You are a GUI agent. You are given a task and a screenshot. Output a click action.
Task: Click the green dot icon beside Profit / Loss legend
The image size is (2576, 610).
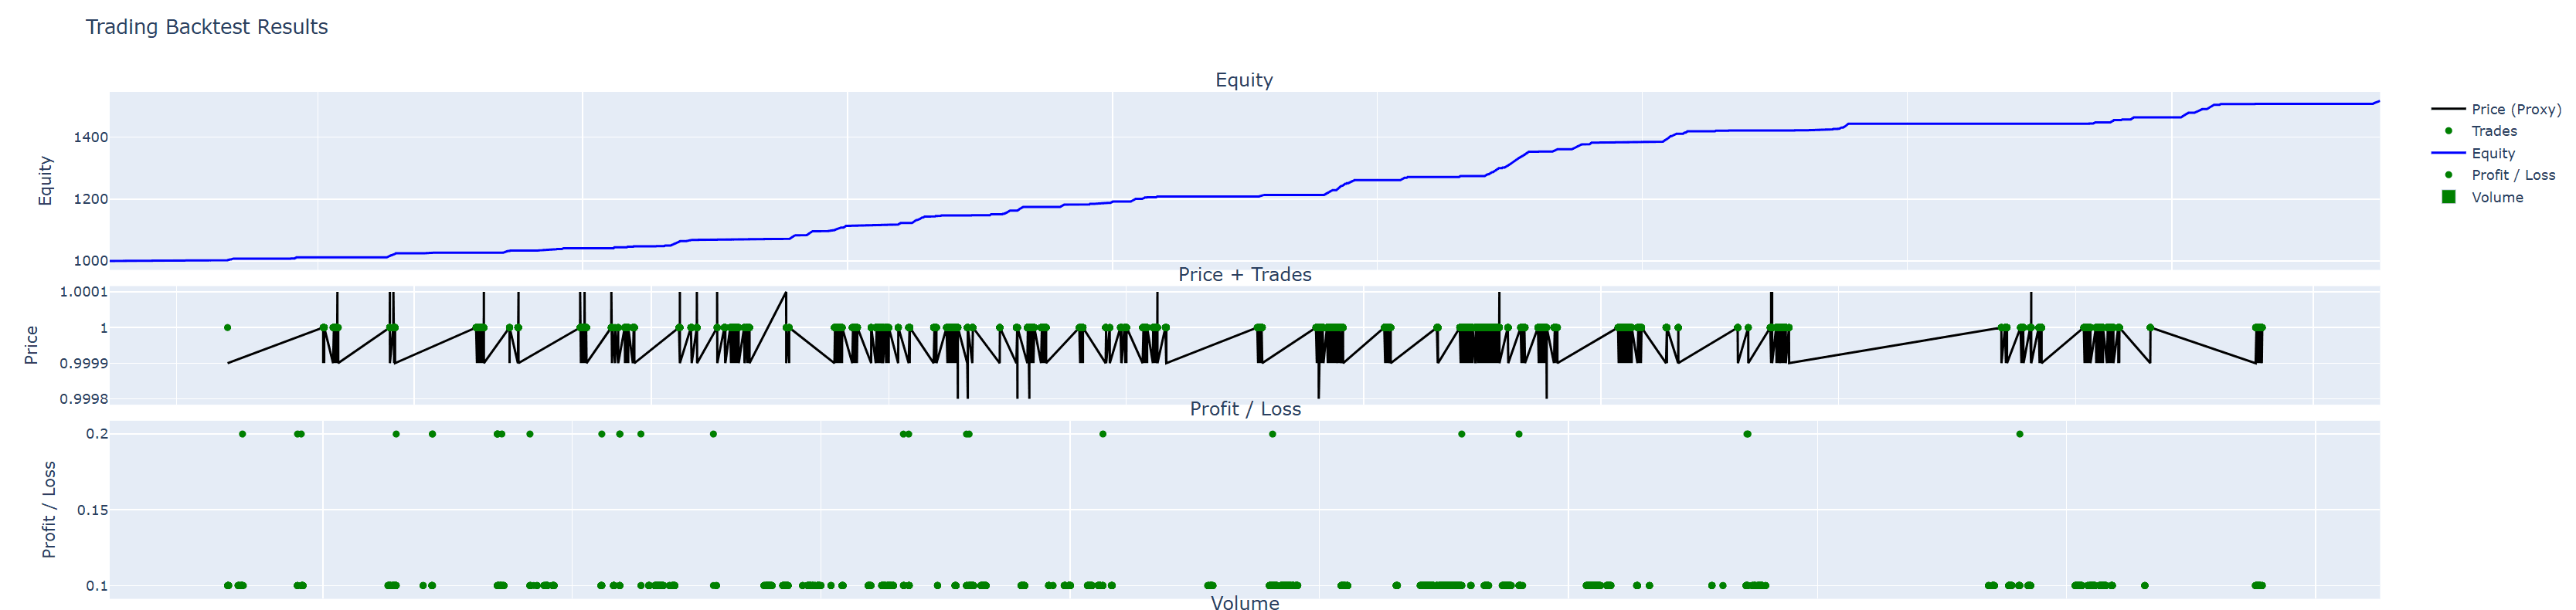tap(2448, 175)
